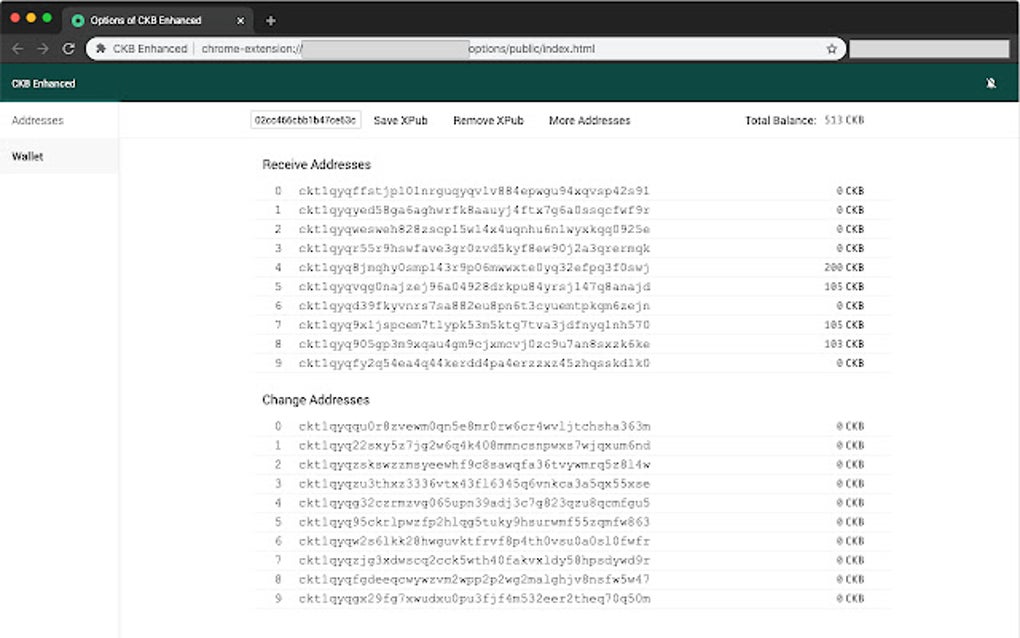Viewport: 1020px width, 638px height.
Task: Click the forward navigation arrow
Action: (42, 47)
